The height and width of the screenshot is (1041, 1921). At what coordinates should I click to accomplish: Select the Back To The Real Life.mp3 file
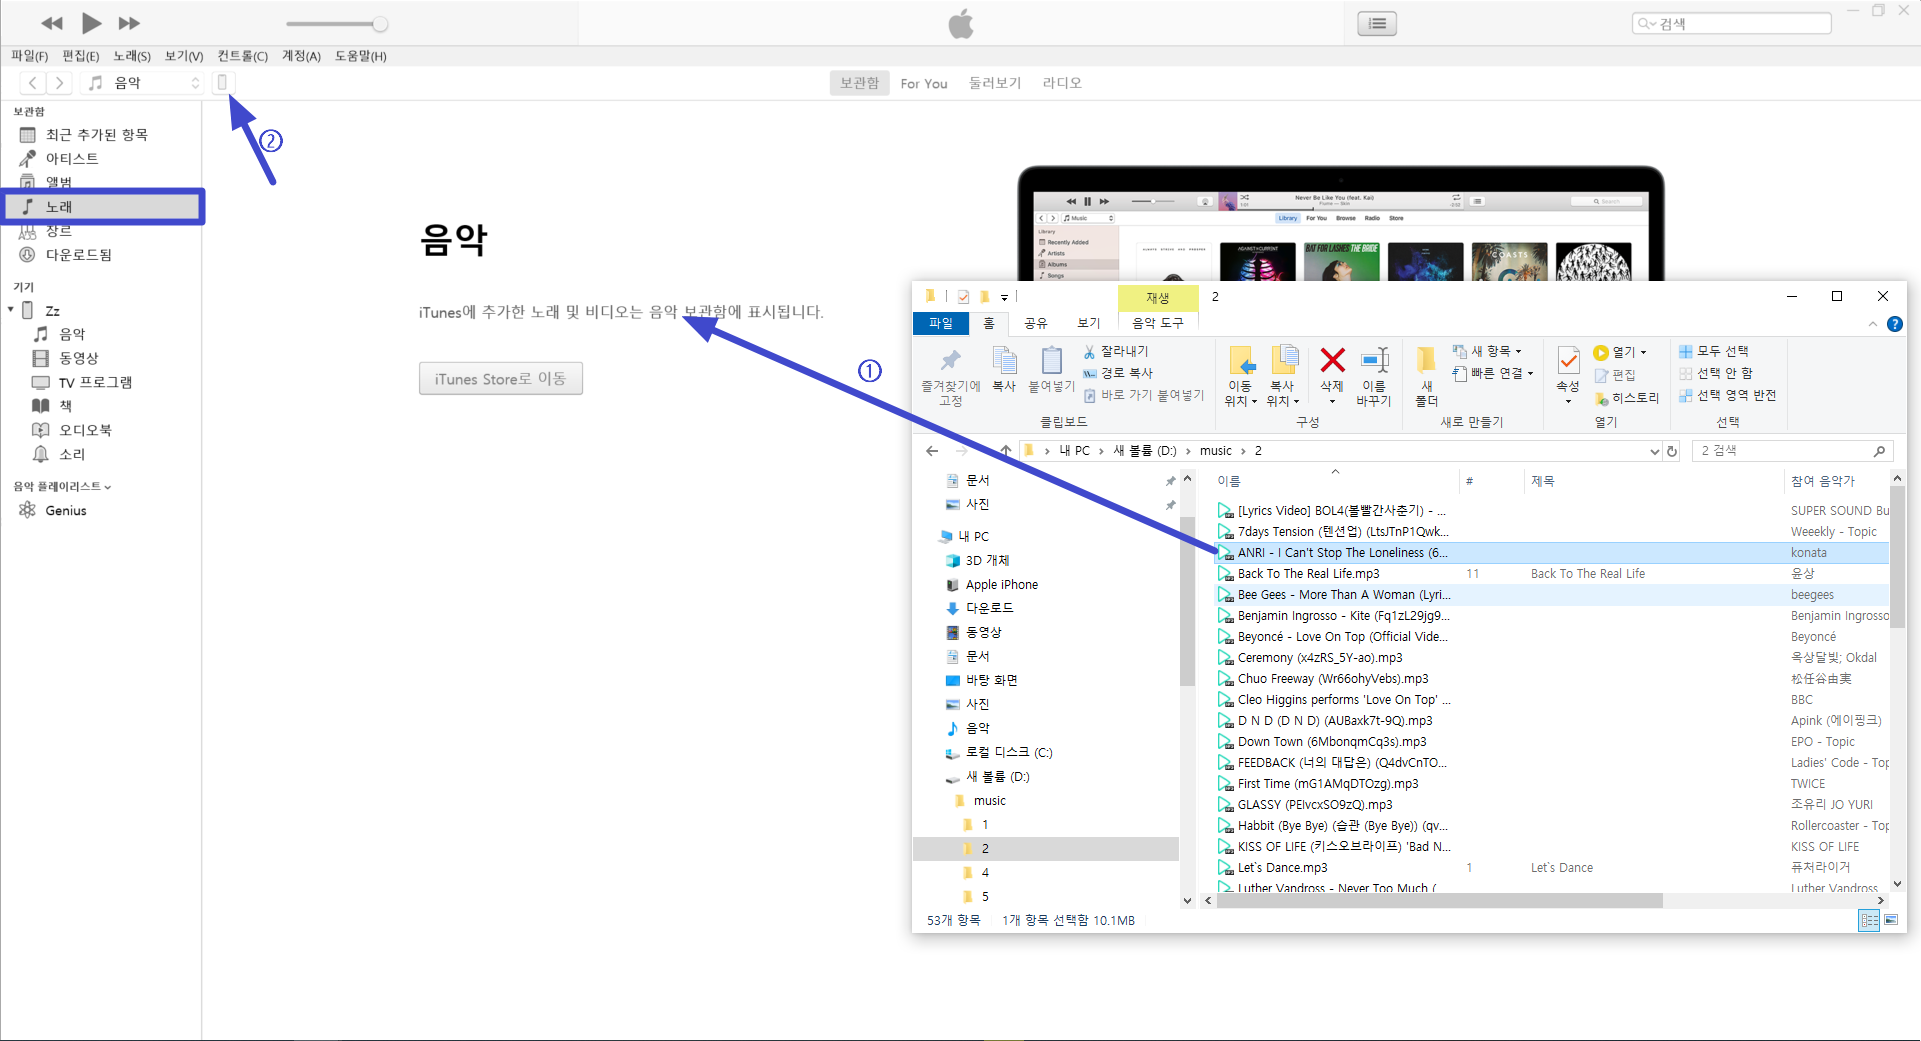(x=1308, y=574)
